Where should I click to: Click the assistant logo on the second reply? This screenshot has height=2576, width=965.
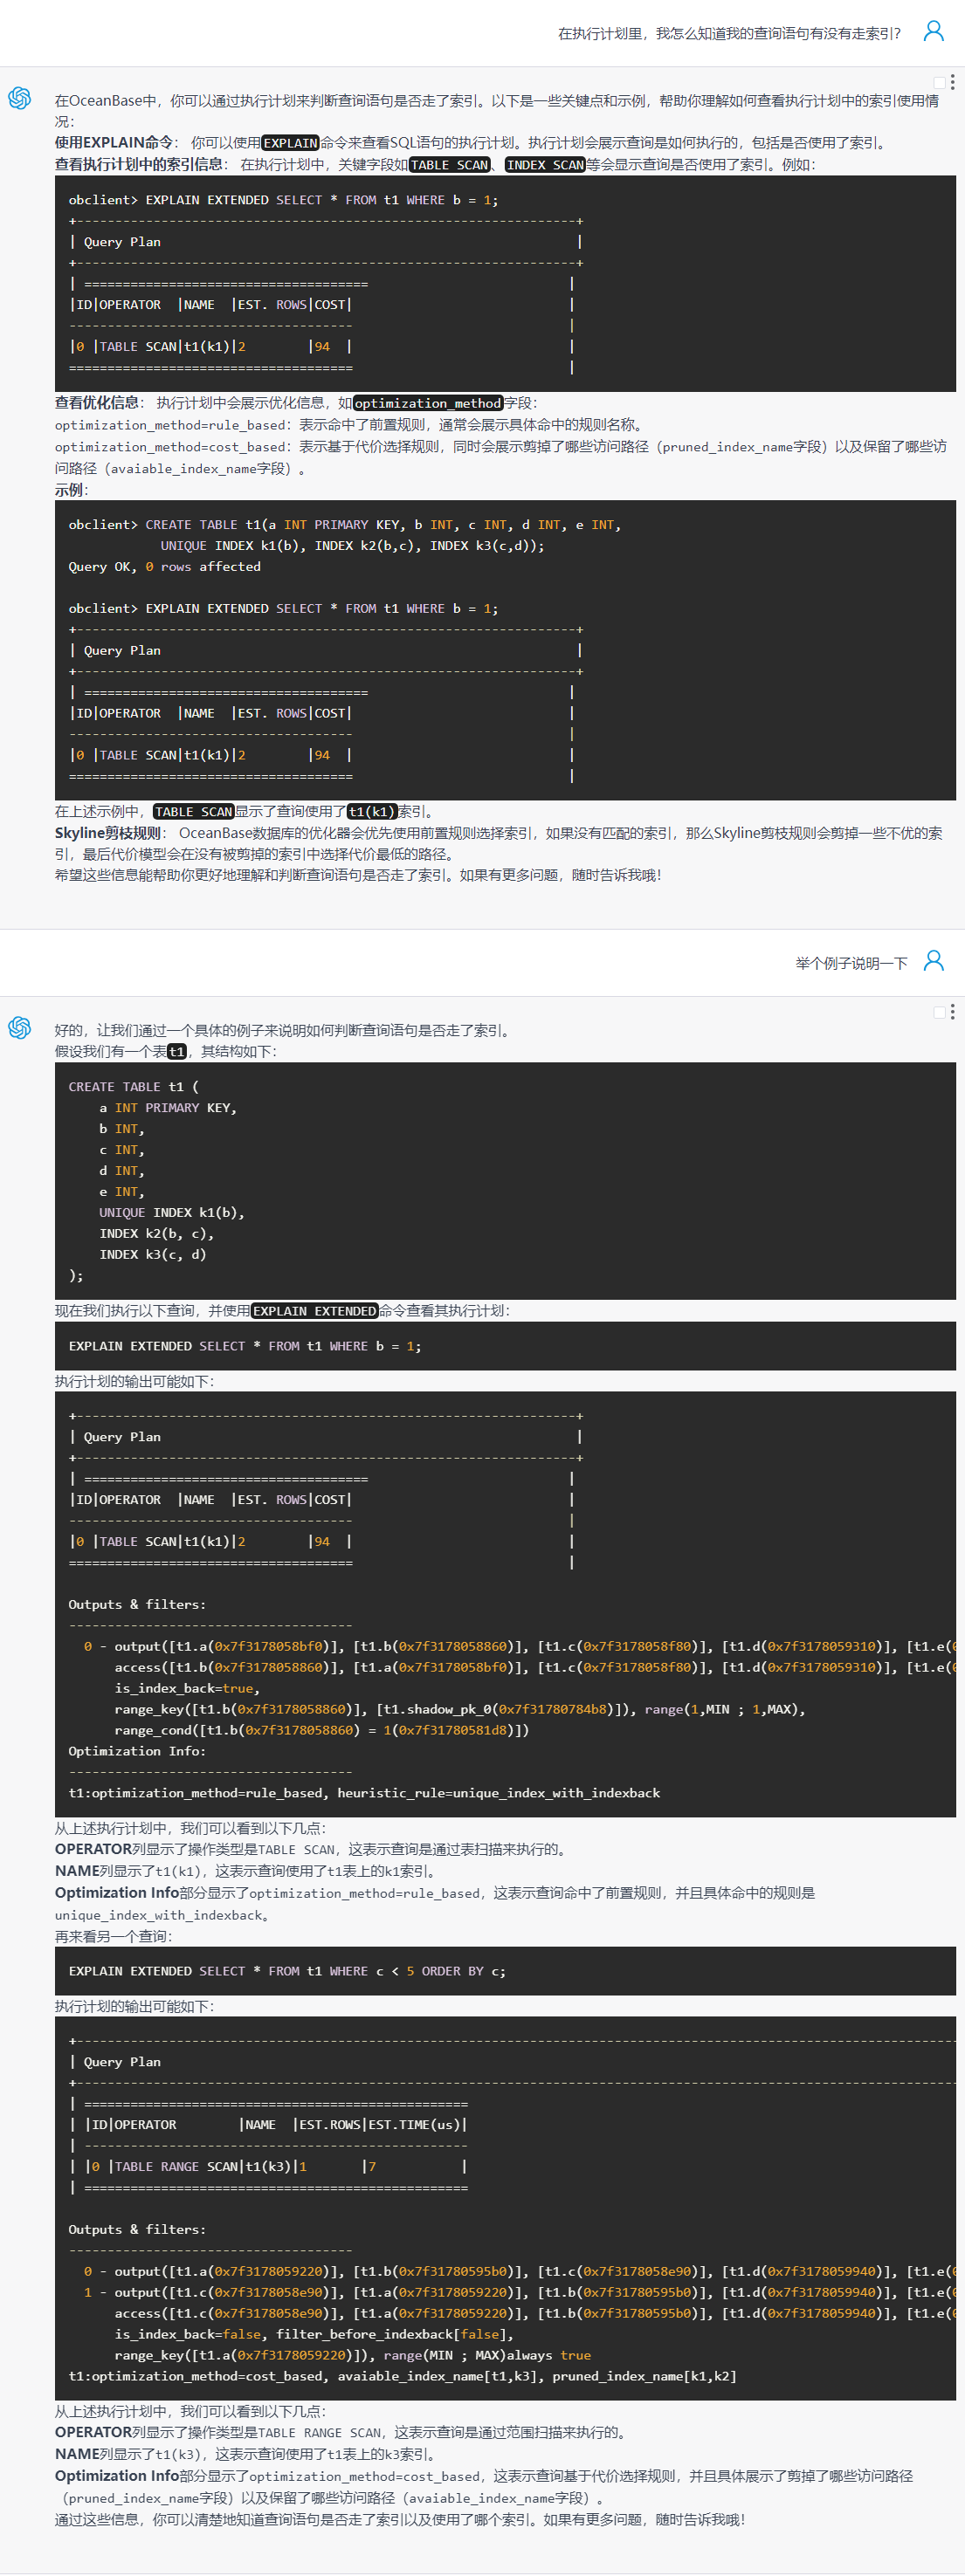[x=20, y=1028]
